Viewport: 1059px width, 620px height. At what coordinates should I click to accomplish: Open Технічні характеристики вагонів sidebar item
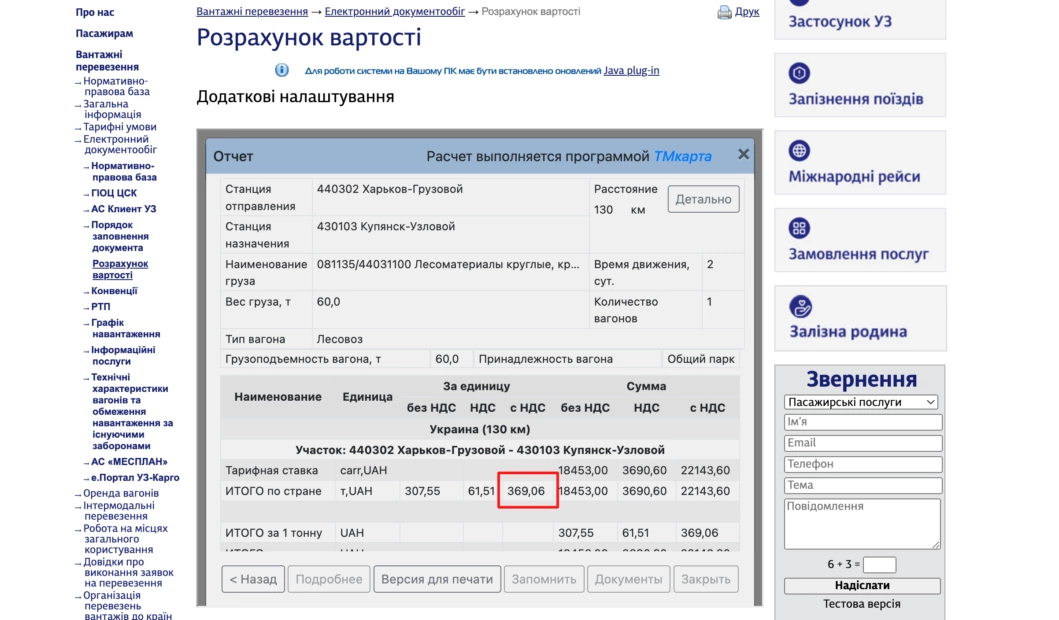(132, 411)
